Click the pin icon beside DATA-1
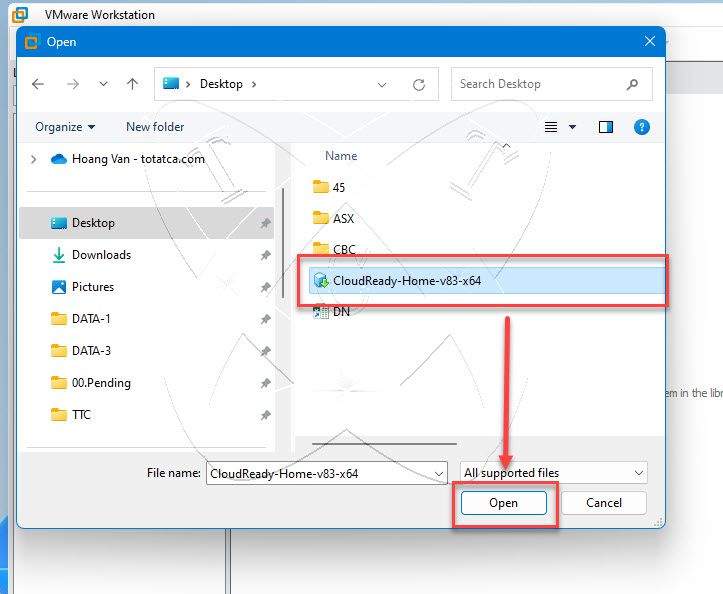Screen dimensions: 723x594 (x=265, y=319)
